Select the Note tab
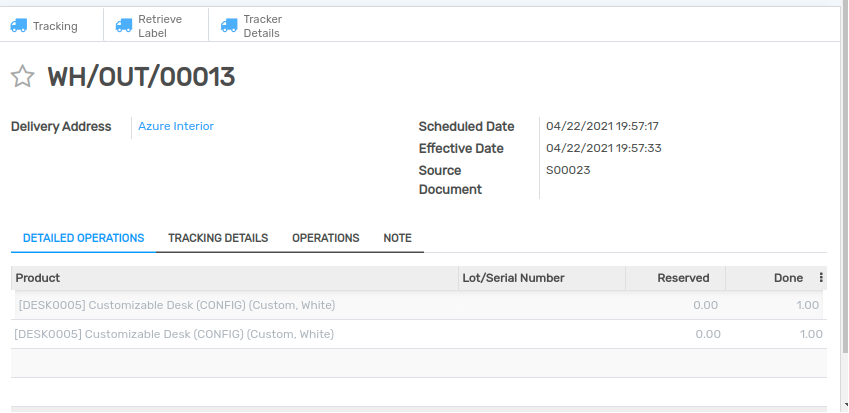The image size is (849, 413). point(397,238)
